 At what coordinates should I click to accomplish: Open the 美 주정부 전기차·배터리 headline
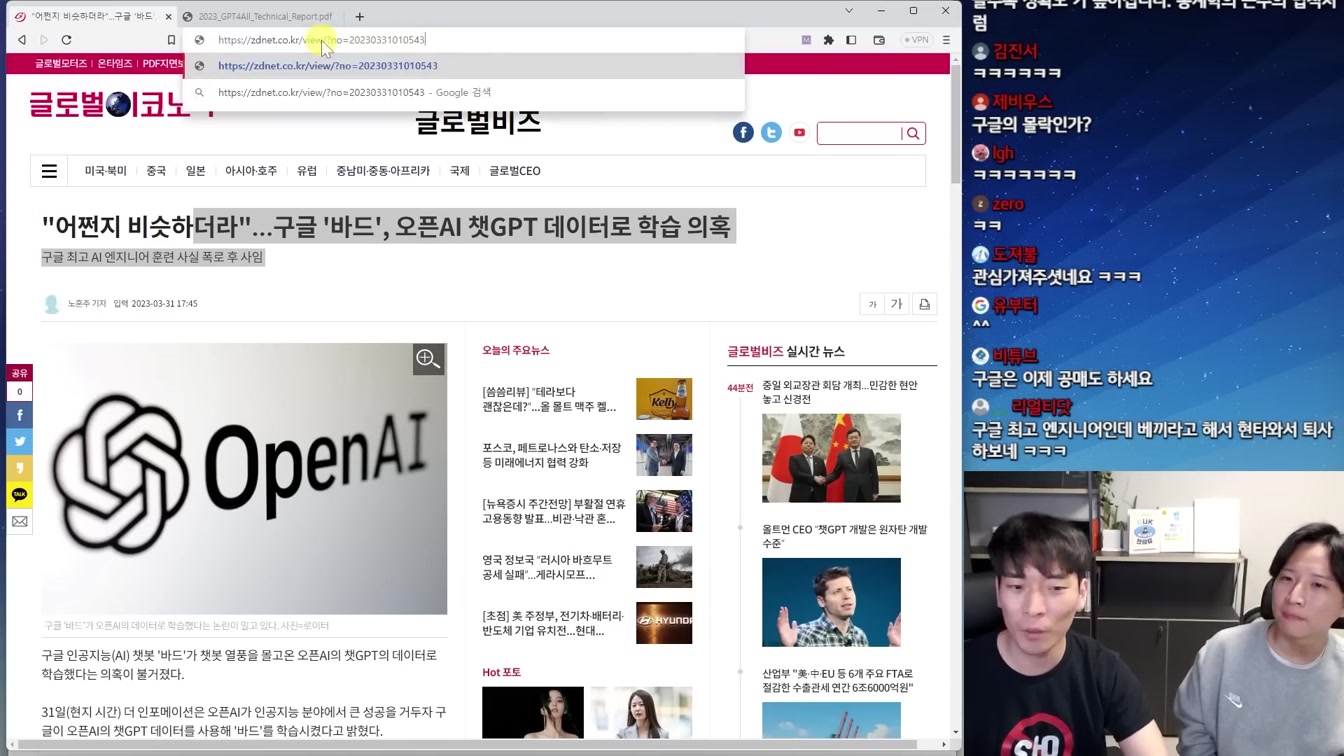click(552, 623)
